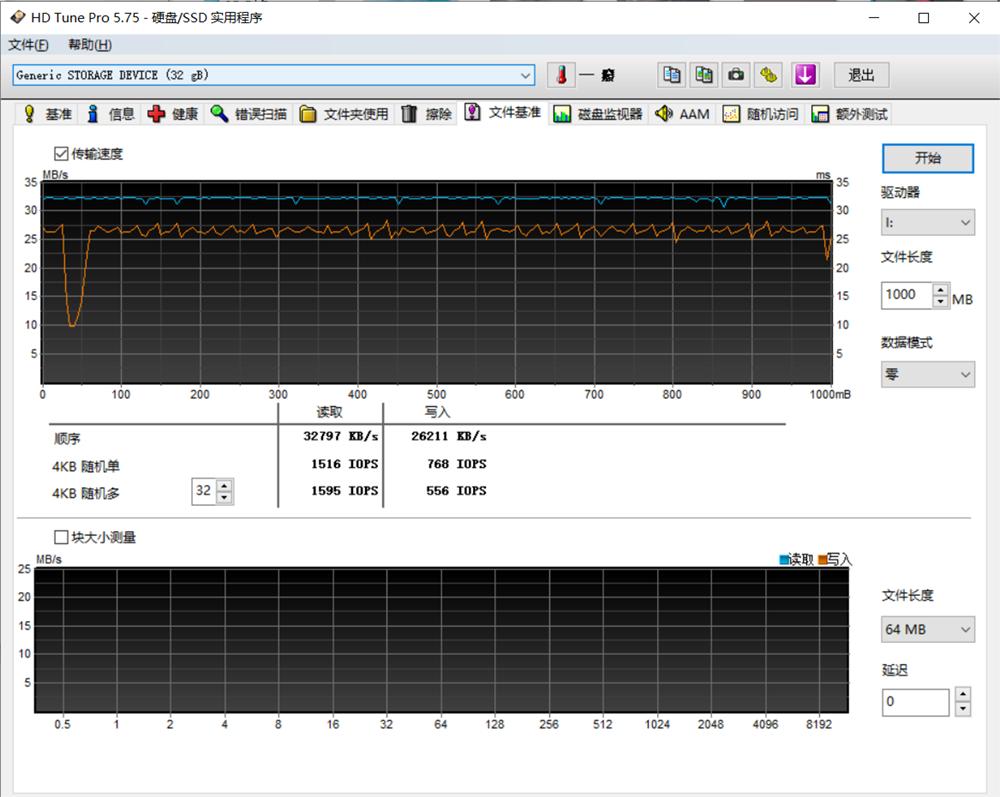Image resolution: width=1000 pixels, height=797 pixels.
Task: Open the 驱动器 drive letter dropdown
Action: click(927, 222)
